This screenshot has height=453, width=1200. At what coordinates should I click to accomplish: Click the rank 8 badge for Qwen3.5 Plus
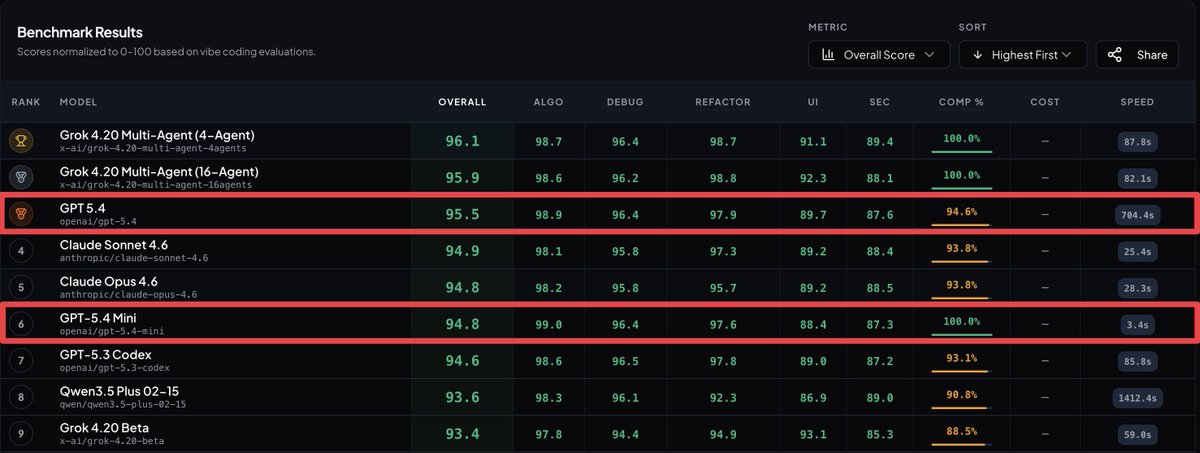pyautogui.click(x=22, y=395)
